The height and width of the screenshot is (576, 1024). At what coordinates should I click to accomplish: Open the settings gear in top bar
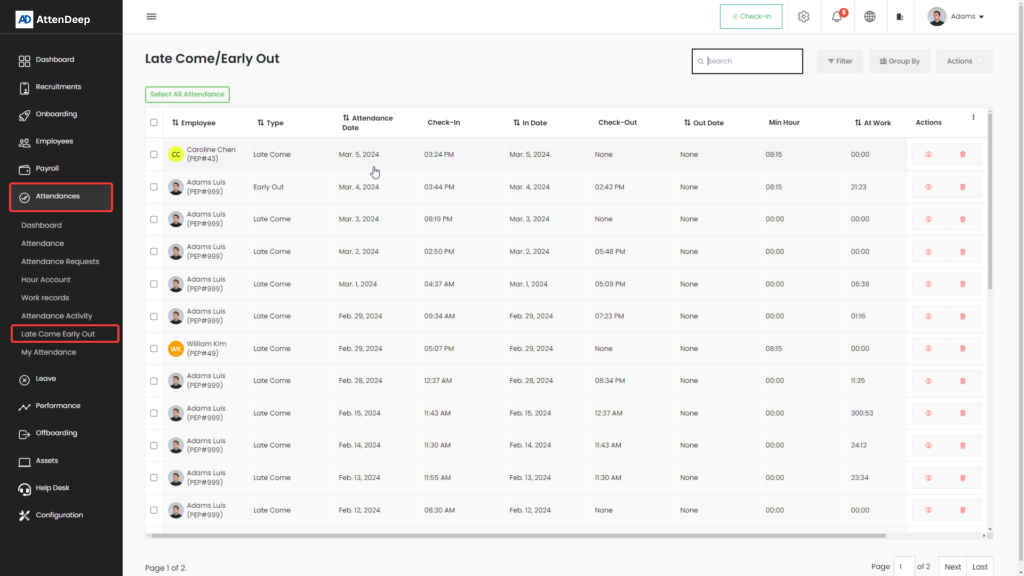pyautogui.click(x=803, y=17)
